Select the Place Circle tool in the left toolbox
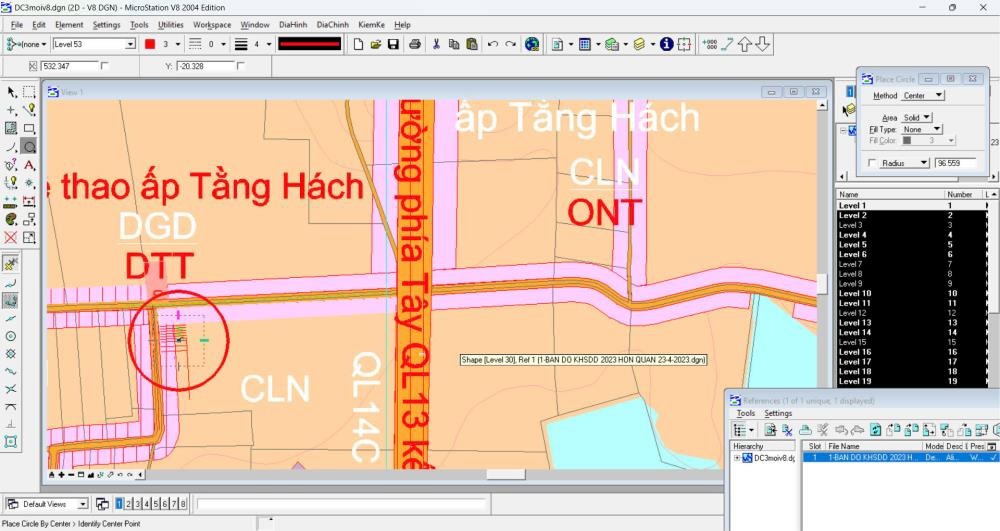The height and width of the screenshot is (531, 1000). [x=29, y=147]
